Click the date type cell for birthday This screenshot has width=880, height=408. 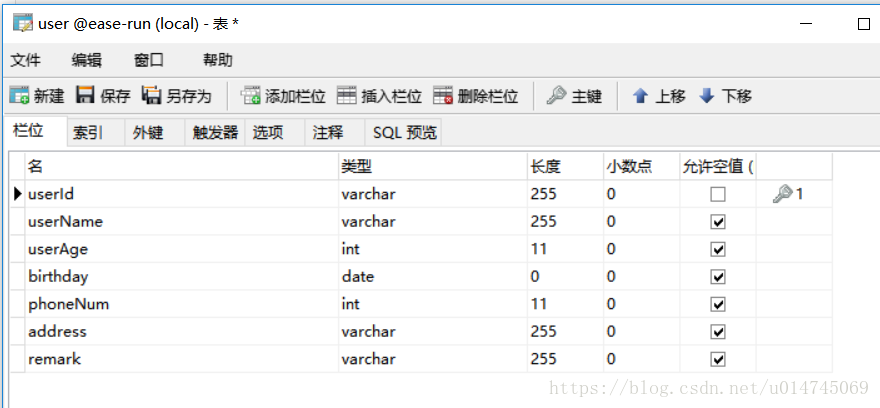point(433,277)
